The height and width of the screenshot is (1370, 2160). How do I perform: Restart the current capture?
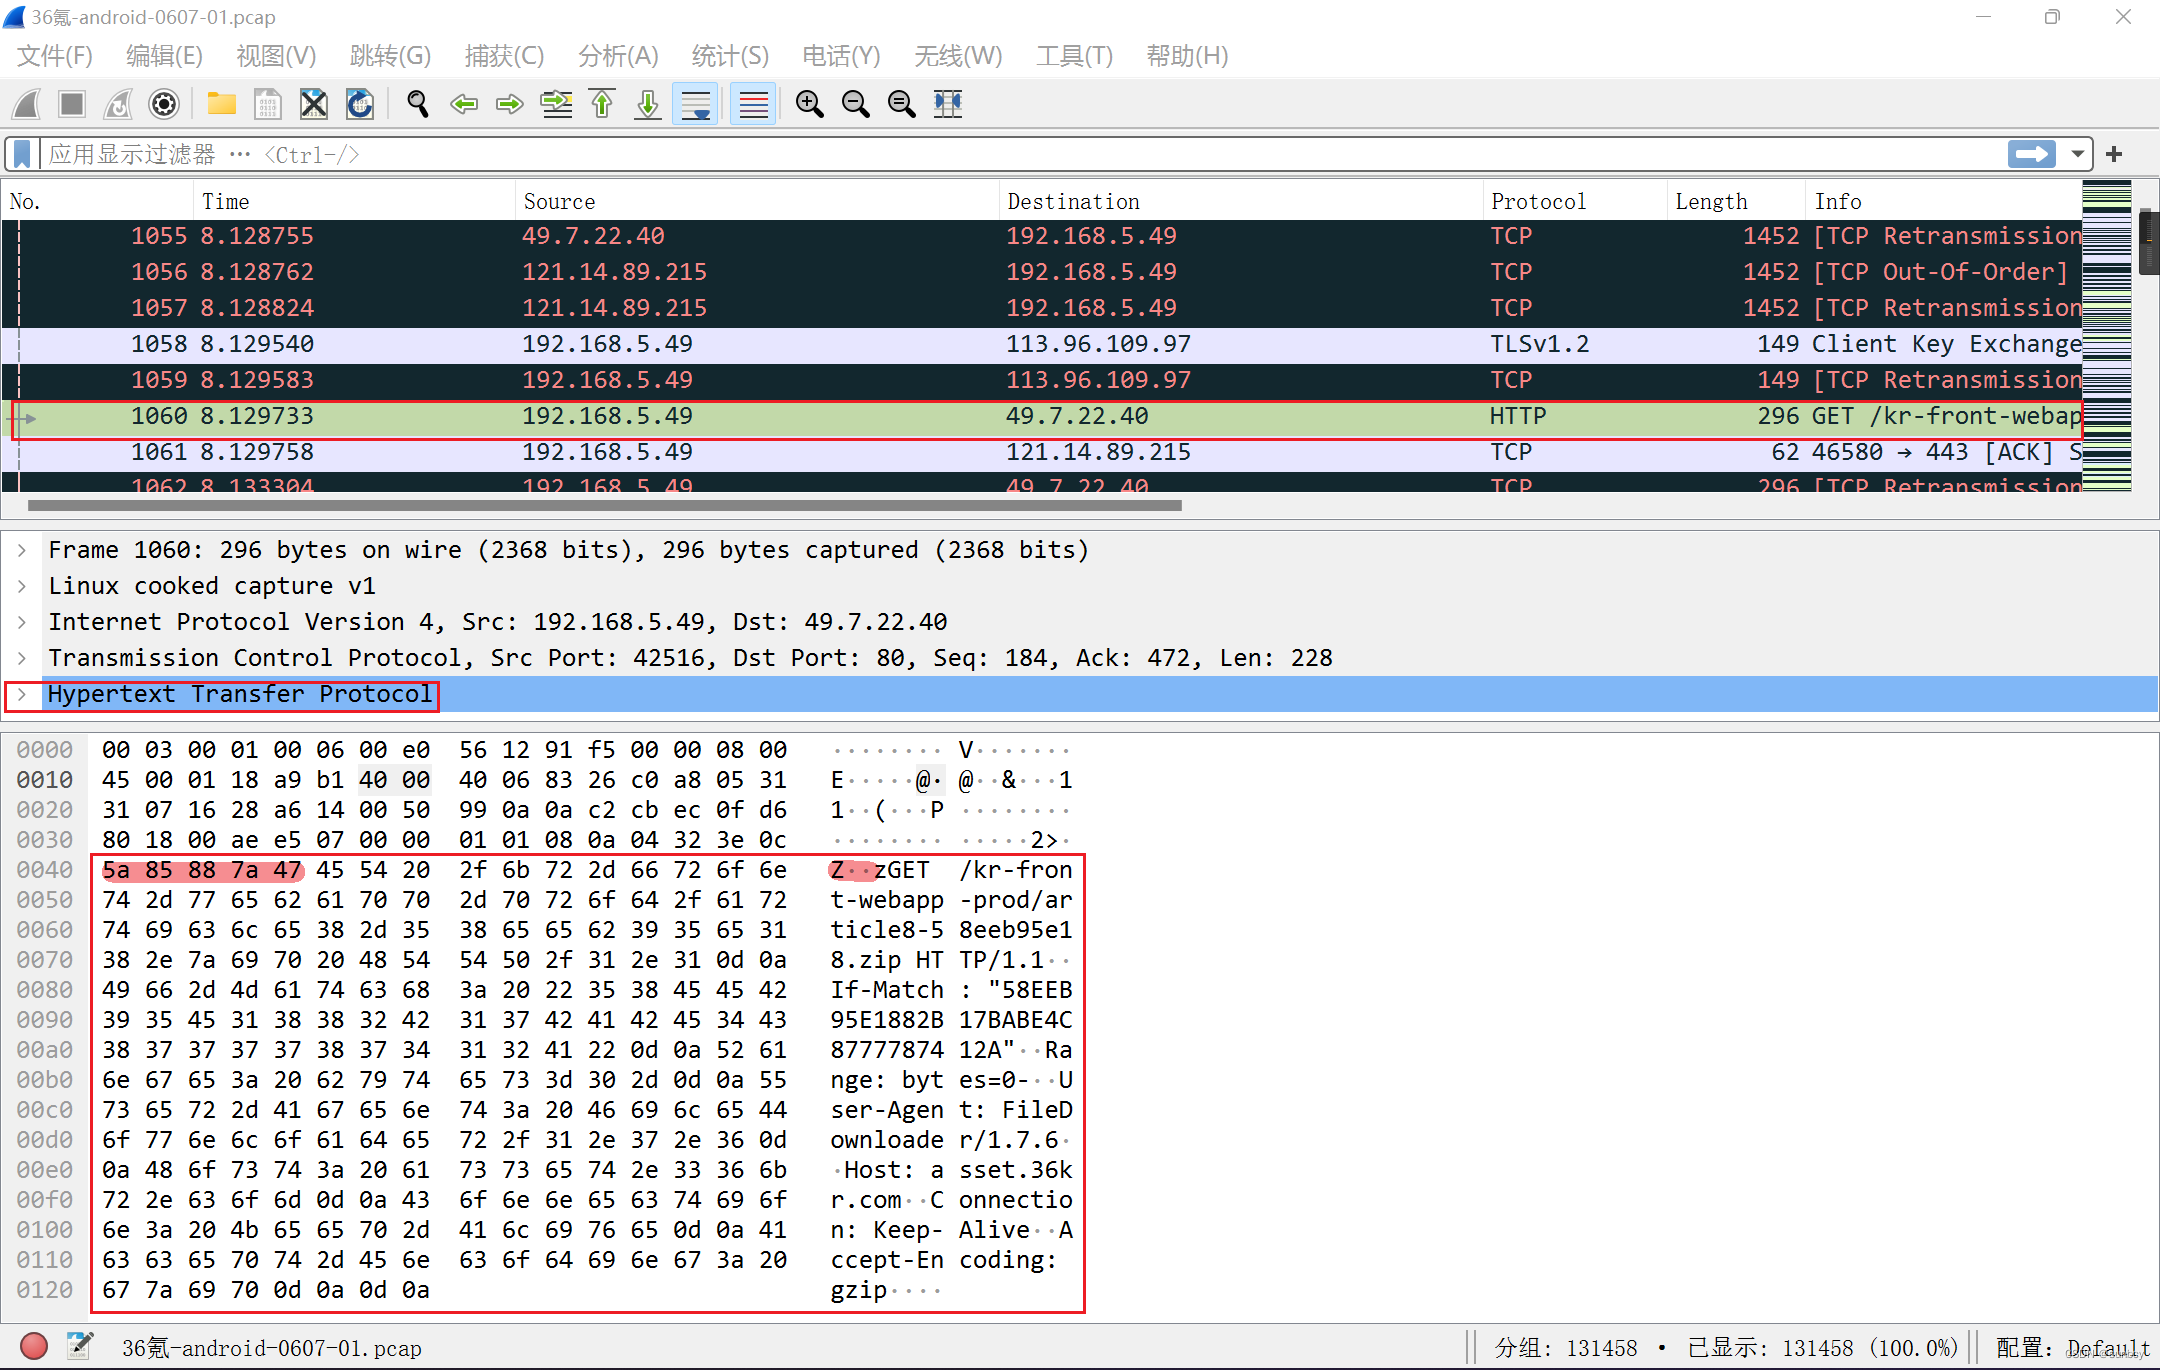click(x=117, y=104)
